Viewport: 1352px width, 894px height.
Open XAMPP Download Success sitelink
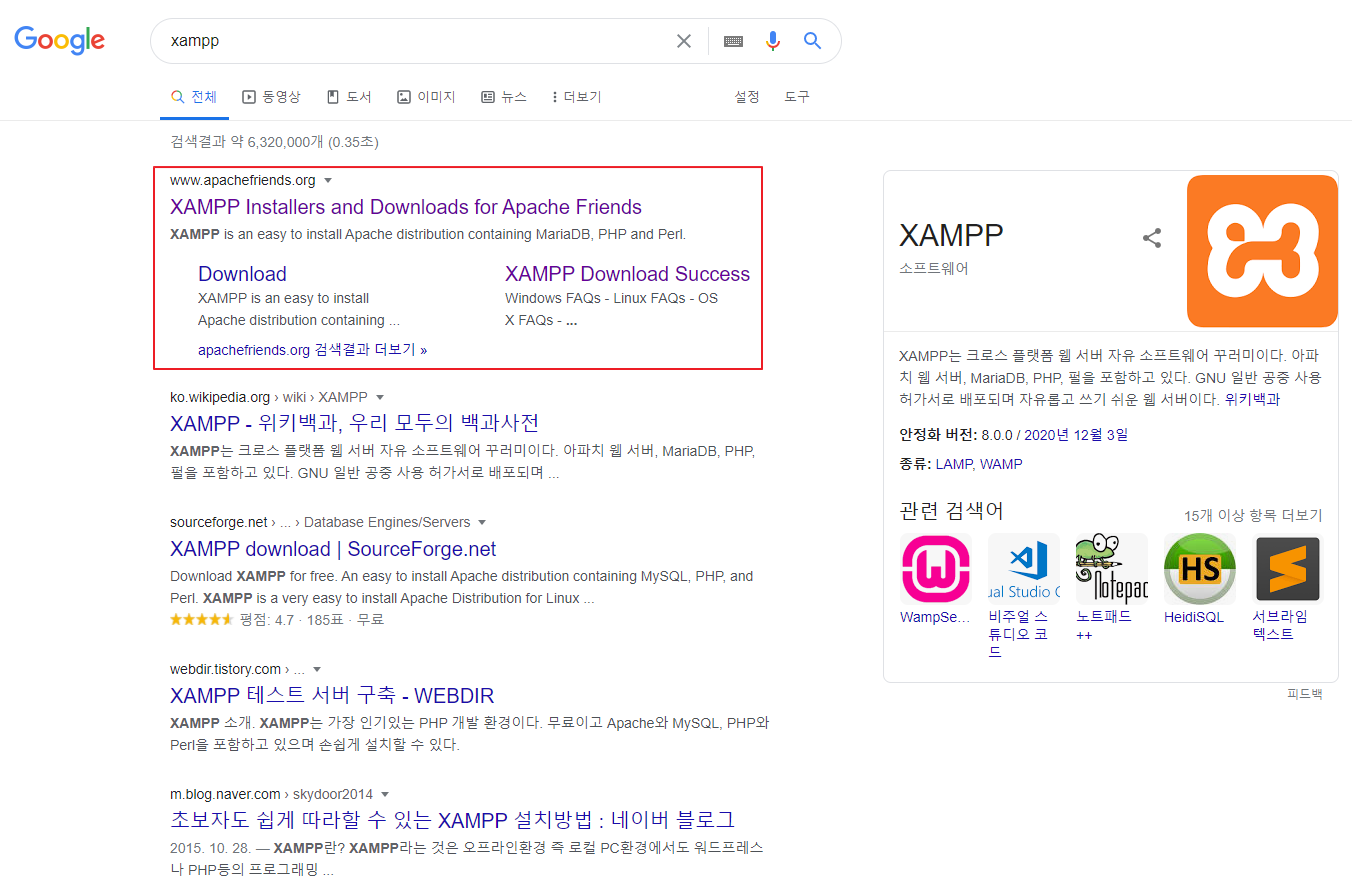(x=627, y=274)
